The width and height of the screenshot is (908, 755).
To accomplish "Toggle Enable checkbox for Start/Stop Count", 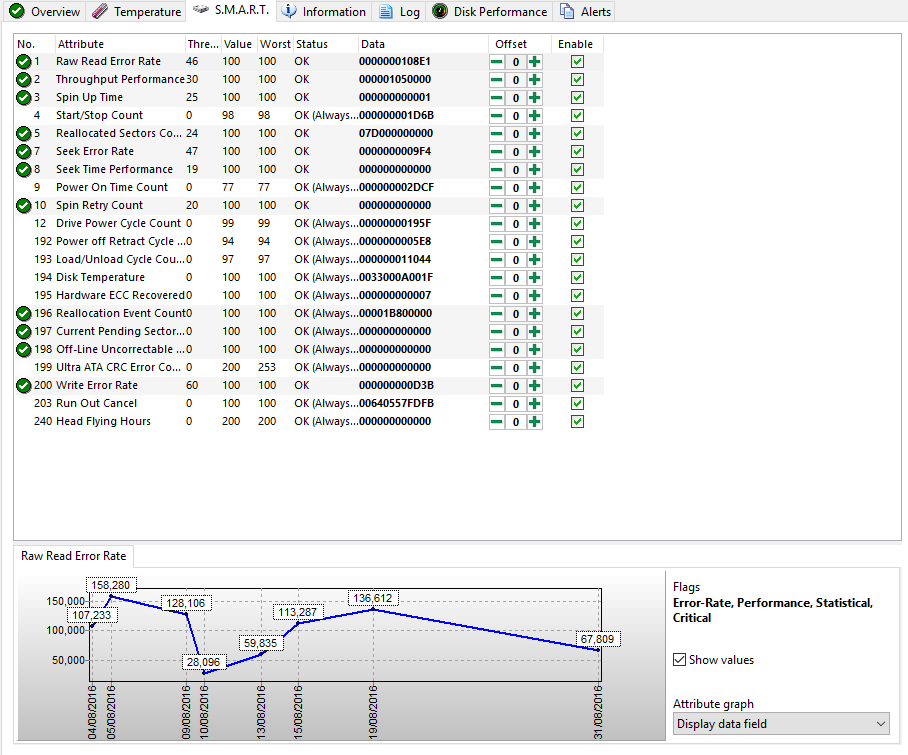I will tap(577, 115).
